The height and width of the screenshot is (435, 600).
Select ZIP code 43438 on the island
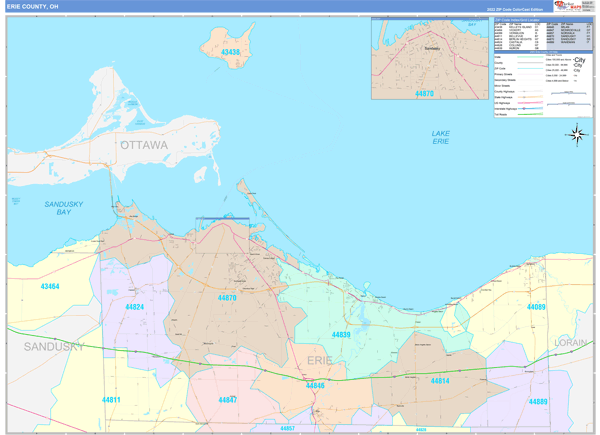pyautogui.click(x=231, y=52)
